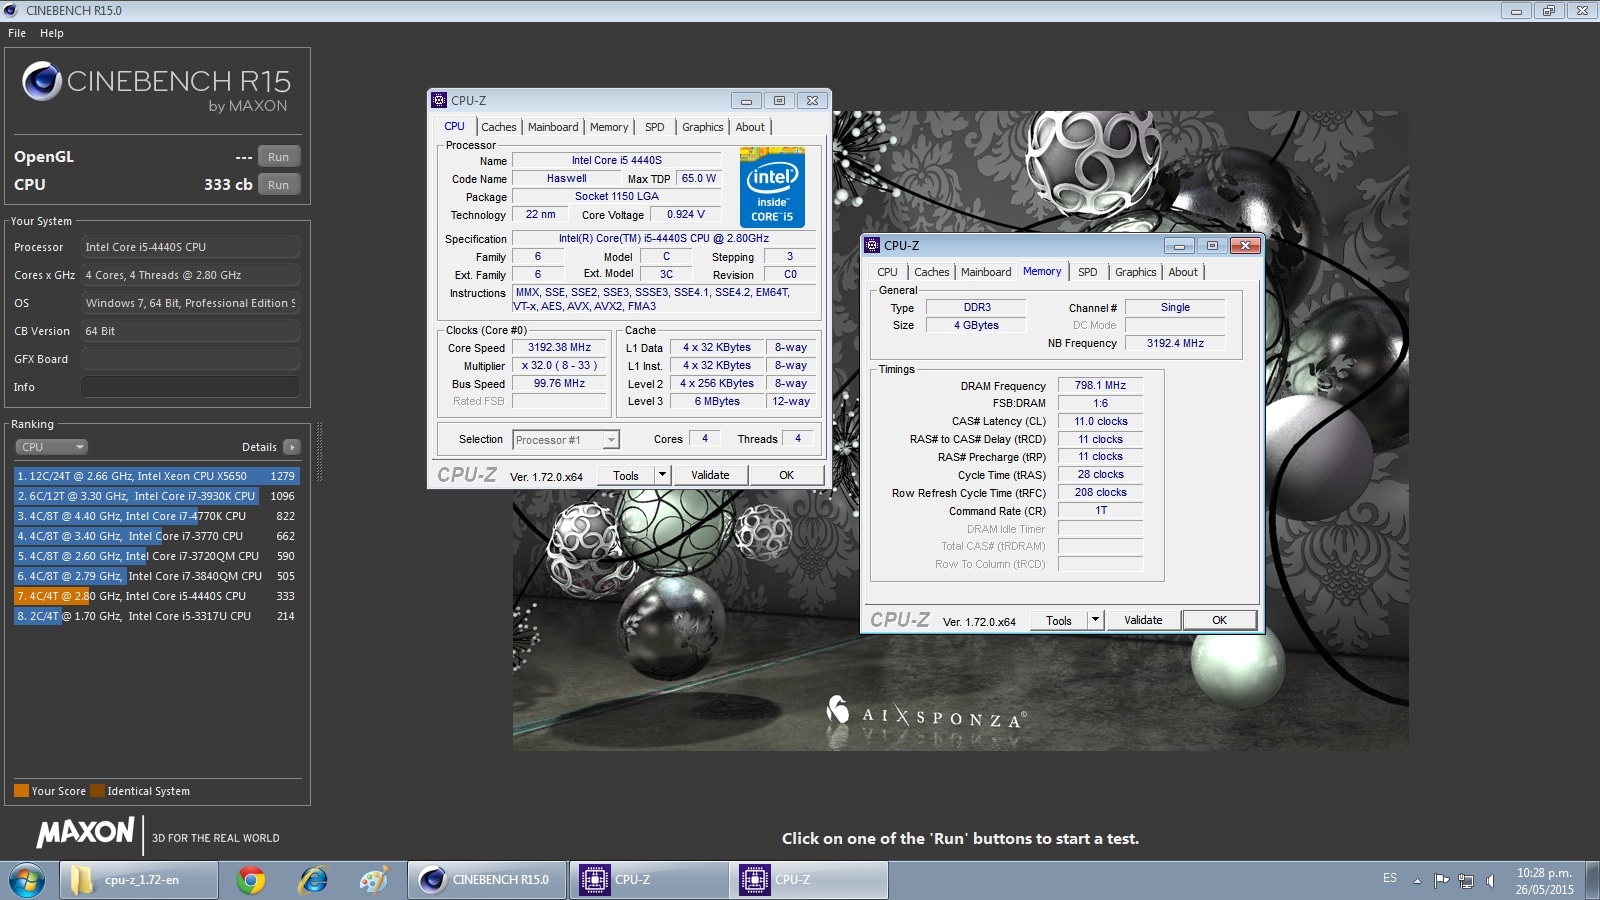Open the Processor #1 selection dropdown
This screenshot has width=1600, height=900.
coord(566,440)
